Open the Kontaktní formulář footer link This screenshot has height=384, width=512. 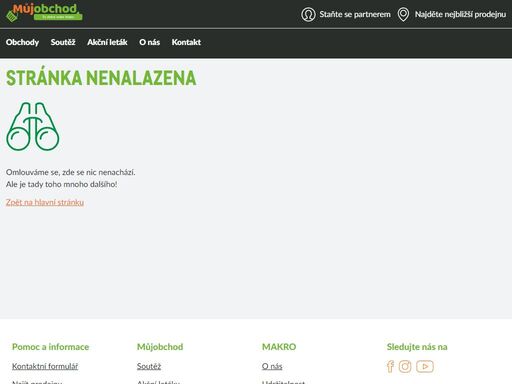tap(45, 366)
